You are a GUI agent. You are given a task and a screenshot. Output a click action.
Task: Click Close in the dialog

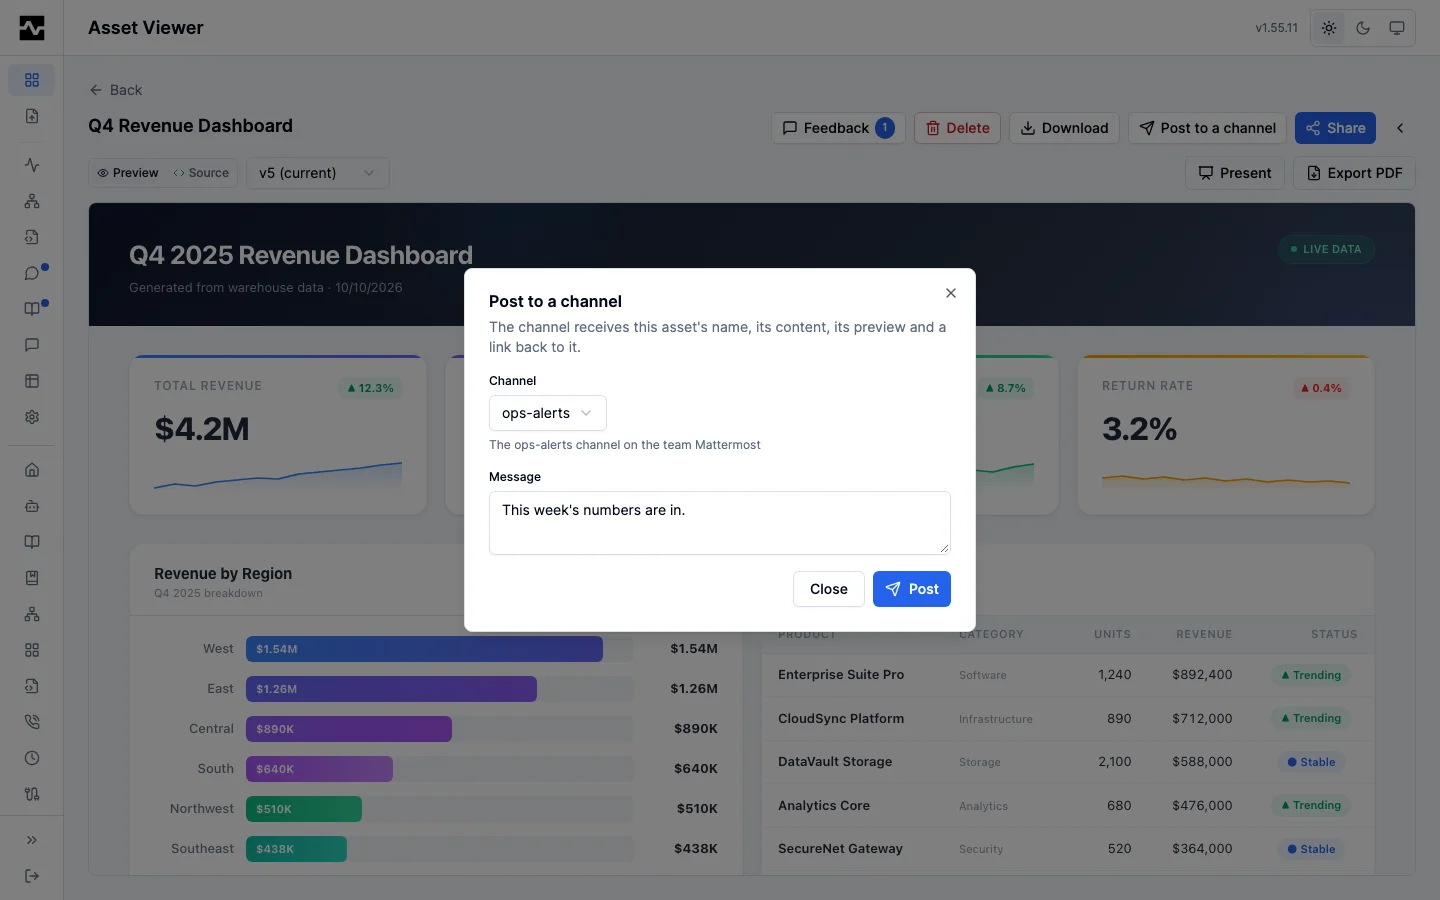[x=828, y=589]
